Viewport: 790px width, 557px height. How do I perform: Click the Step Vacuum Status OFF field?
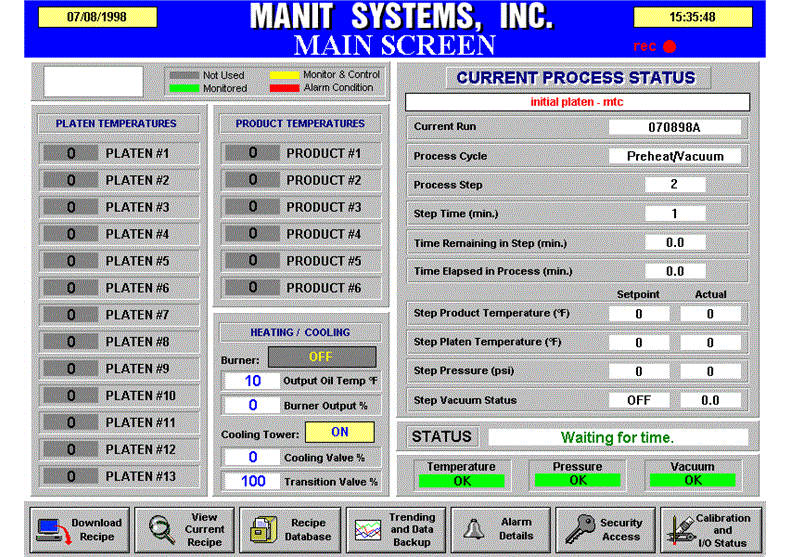point(639,400)
